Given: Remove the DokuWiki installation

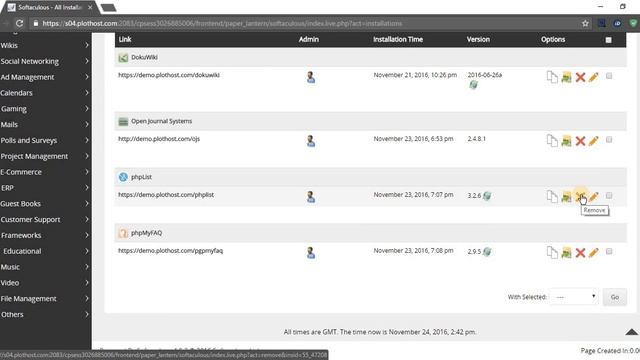Looking at the screenshot, I should (x=580, y=77).
